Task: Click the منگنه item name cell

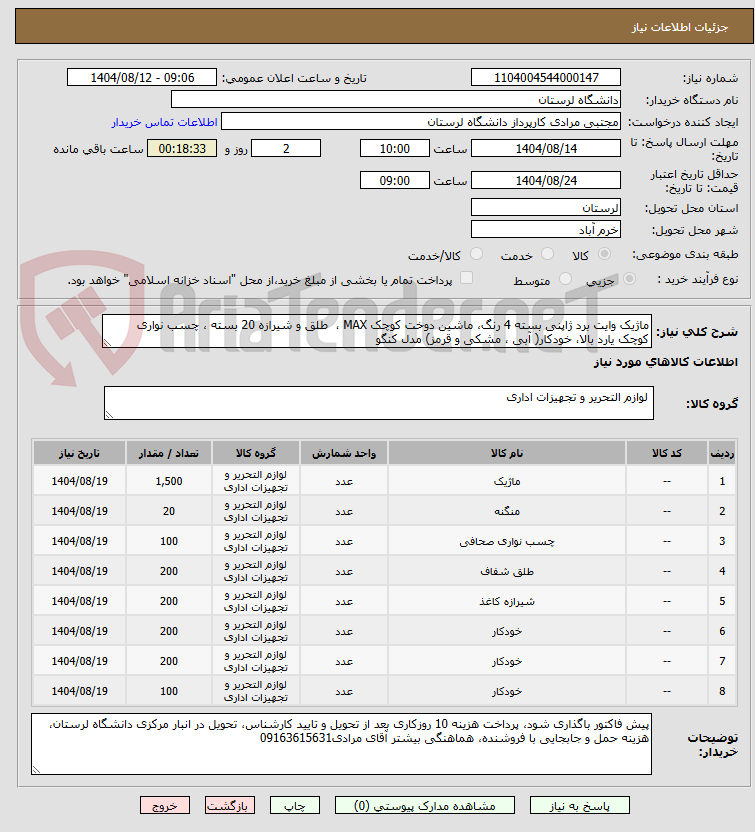Action: [507, 511]
